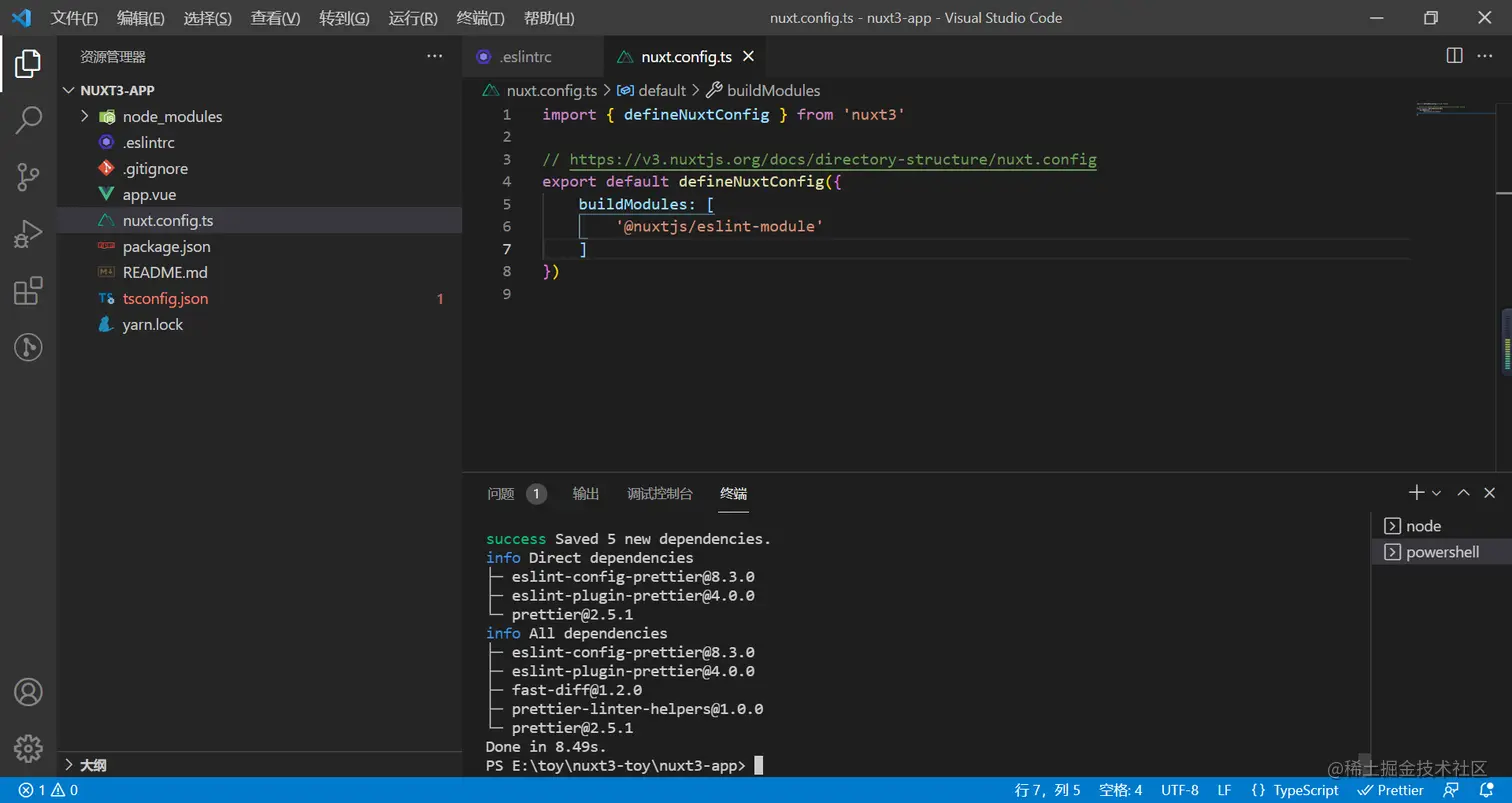This screenshot has height=803, width=1512.
Task: Click the feedback icon in status bar
Action: click(x=1451, y=790)
